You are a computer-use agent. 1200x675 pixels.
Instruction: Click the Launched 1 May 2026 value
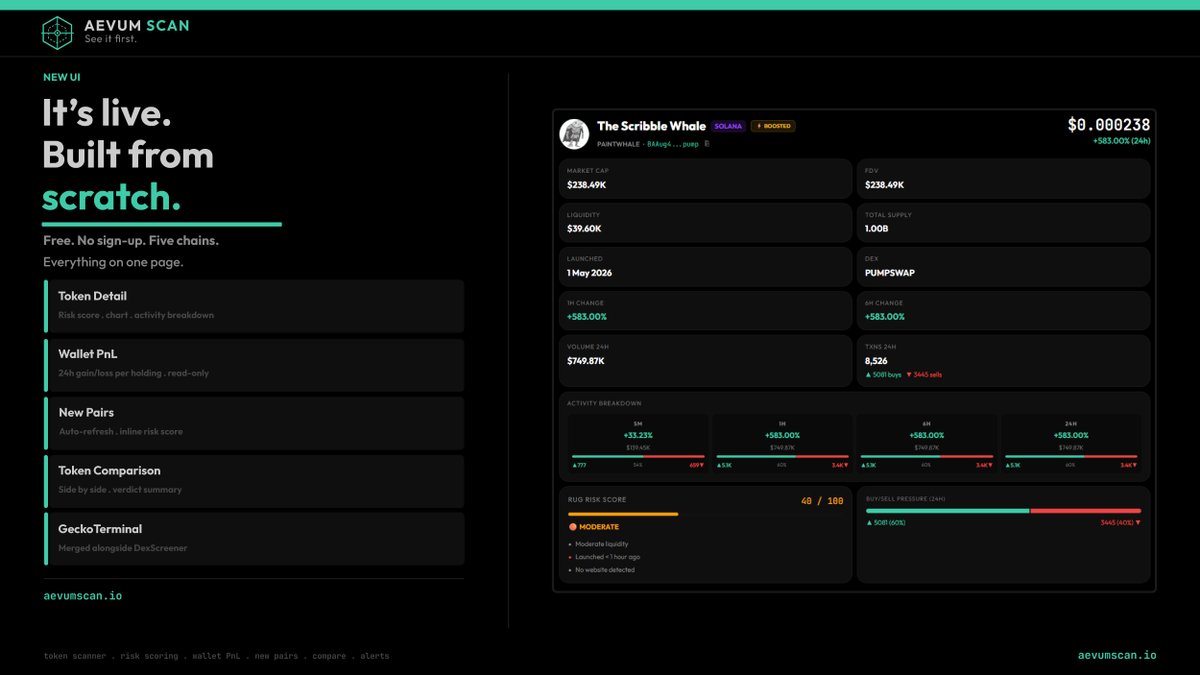click(589, 273)
